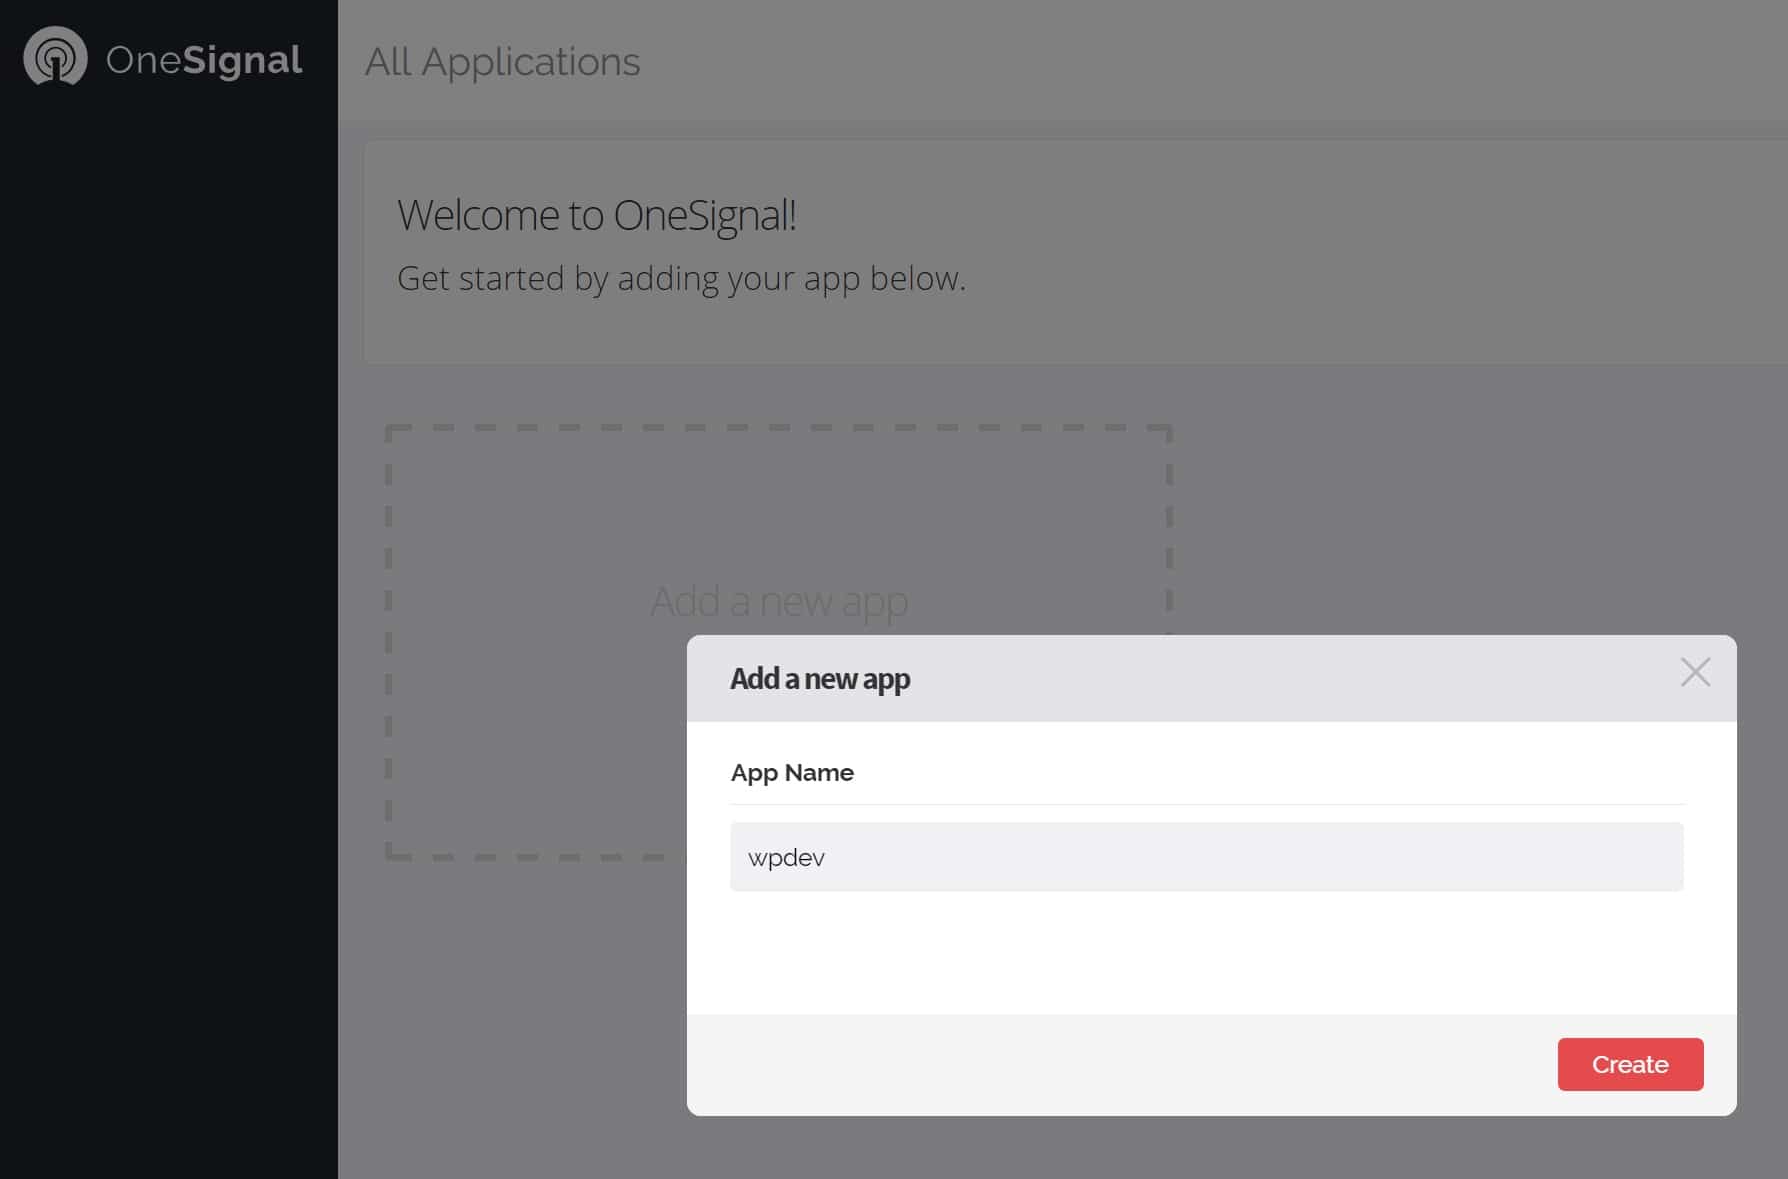Click the Welcome to OneSignal heading
This screenshot has width=1788, height=1179.
tap(598, 214)
